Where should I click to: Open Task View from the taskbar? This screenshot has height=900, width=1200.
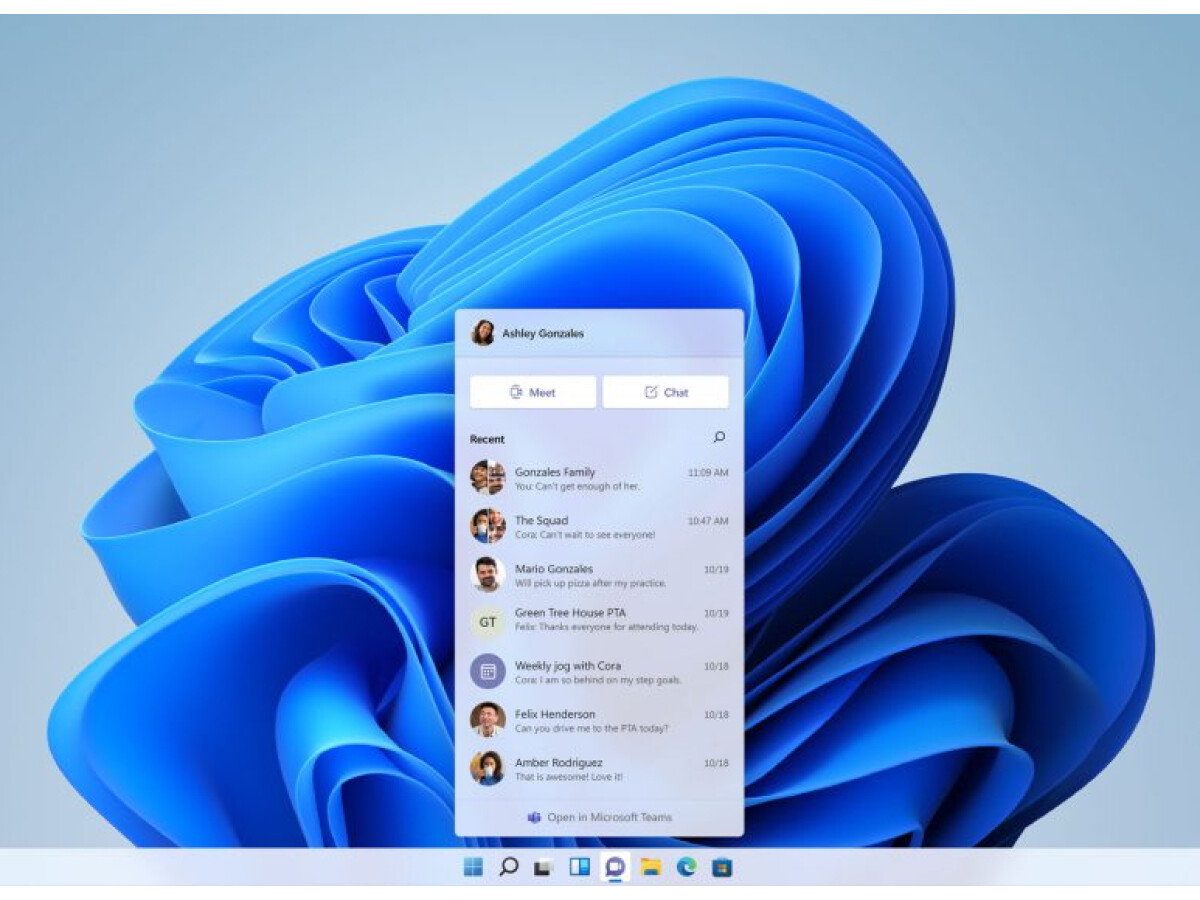click(543, 867)
